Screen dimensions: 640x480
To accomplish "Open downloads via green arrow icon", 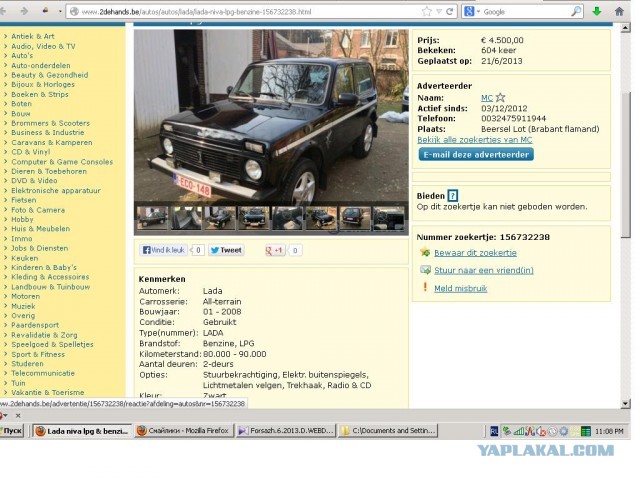I will [598, 12].
